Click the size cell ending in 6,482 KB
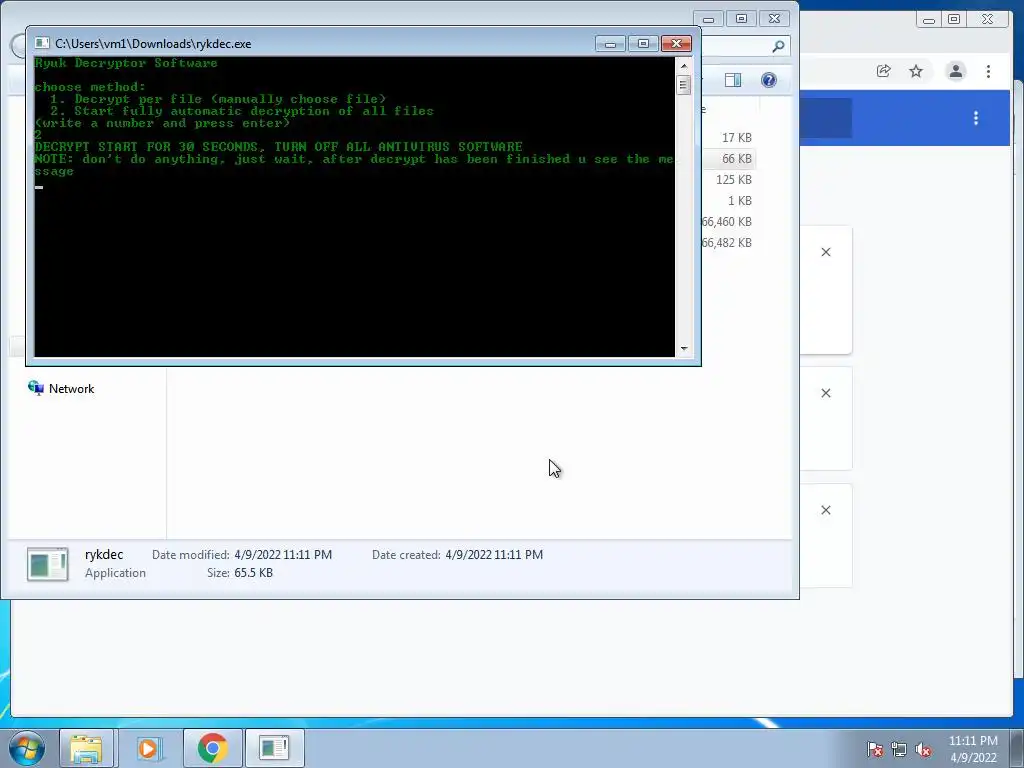The width and height of the screenshot is (1024, 768). pyautogui.click(x=727, y=242)
